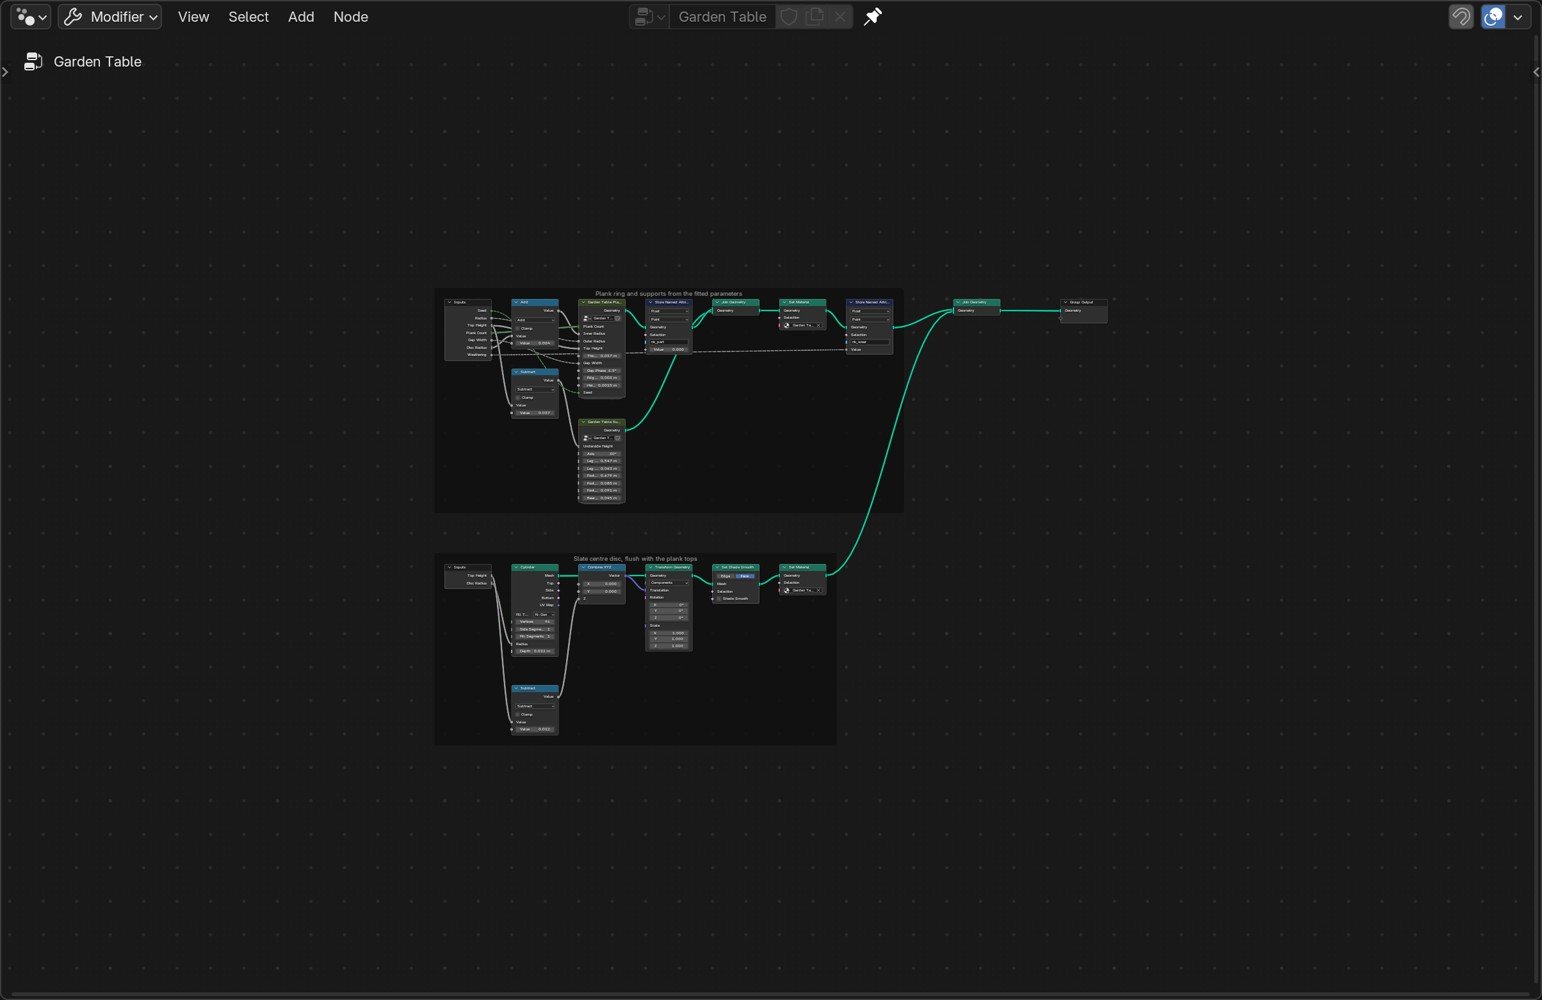Toggle Clamp checkbox in the lower Subtract node
Viewport: 1542px width, 1000px height.
(518, 714)
